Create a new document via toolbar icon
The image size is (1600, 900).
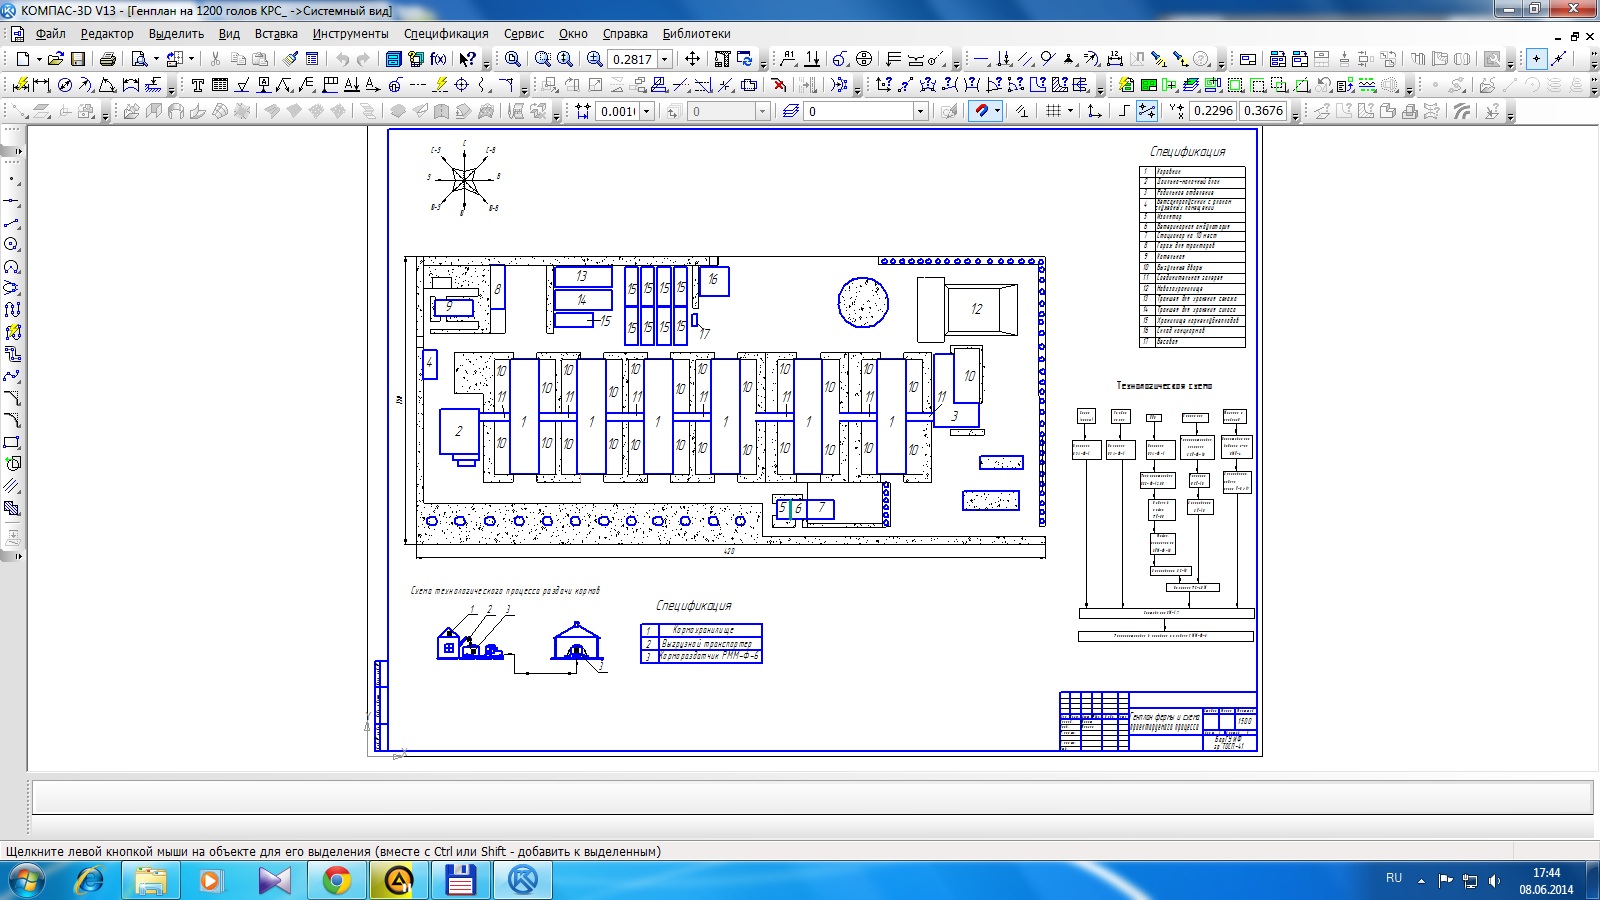[x=23, y=59]
